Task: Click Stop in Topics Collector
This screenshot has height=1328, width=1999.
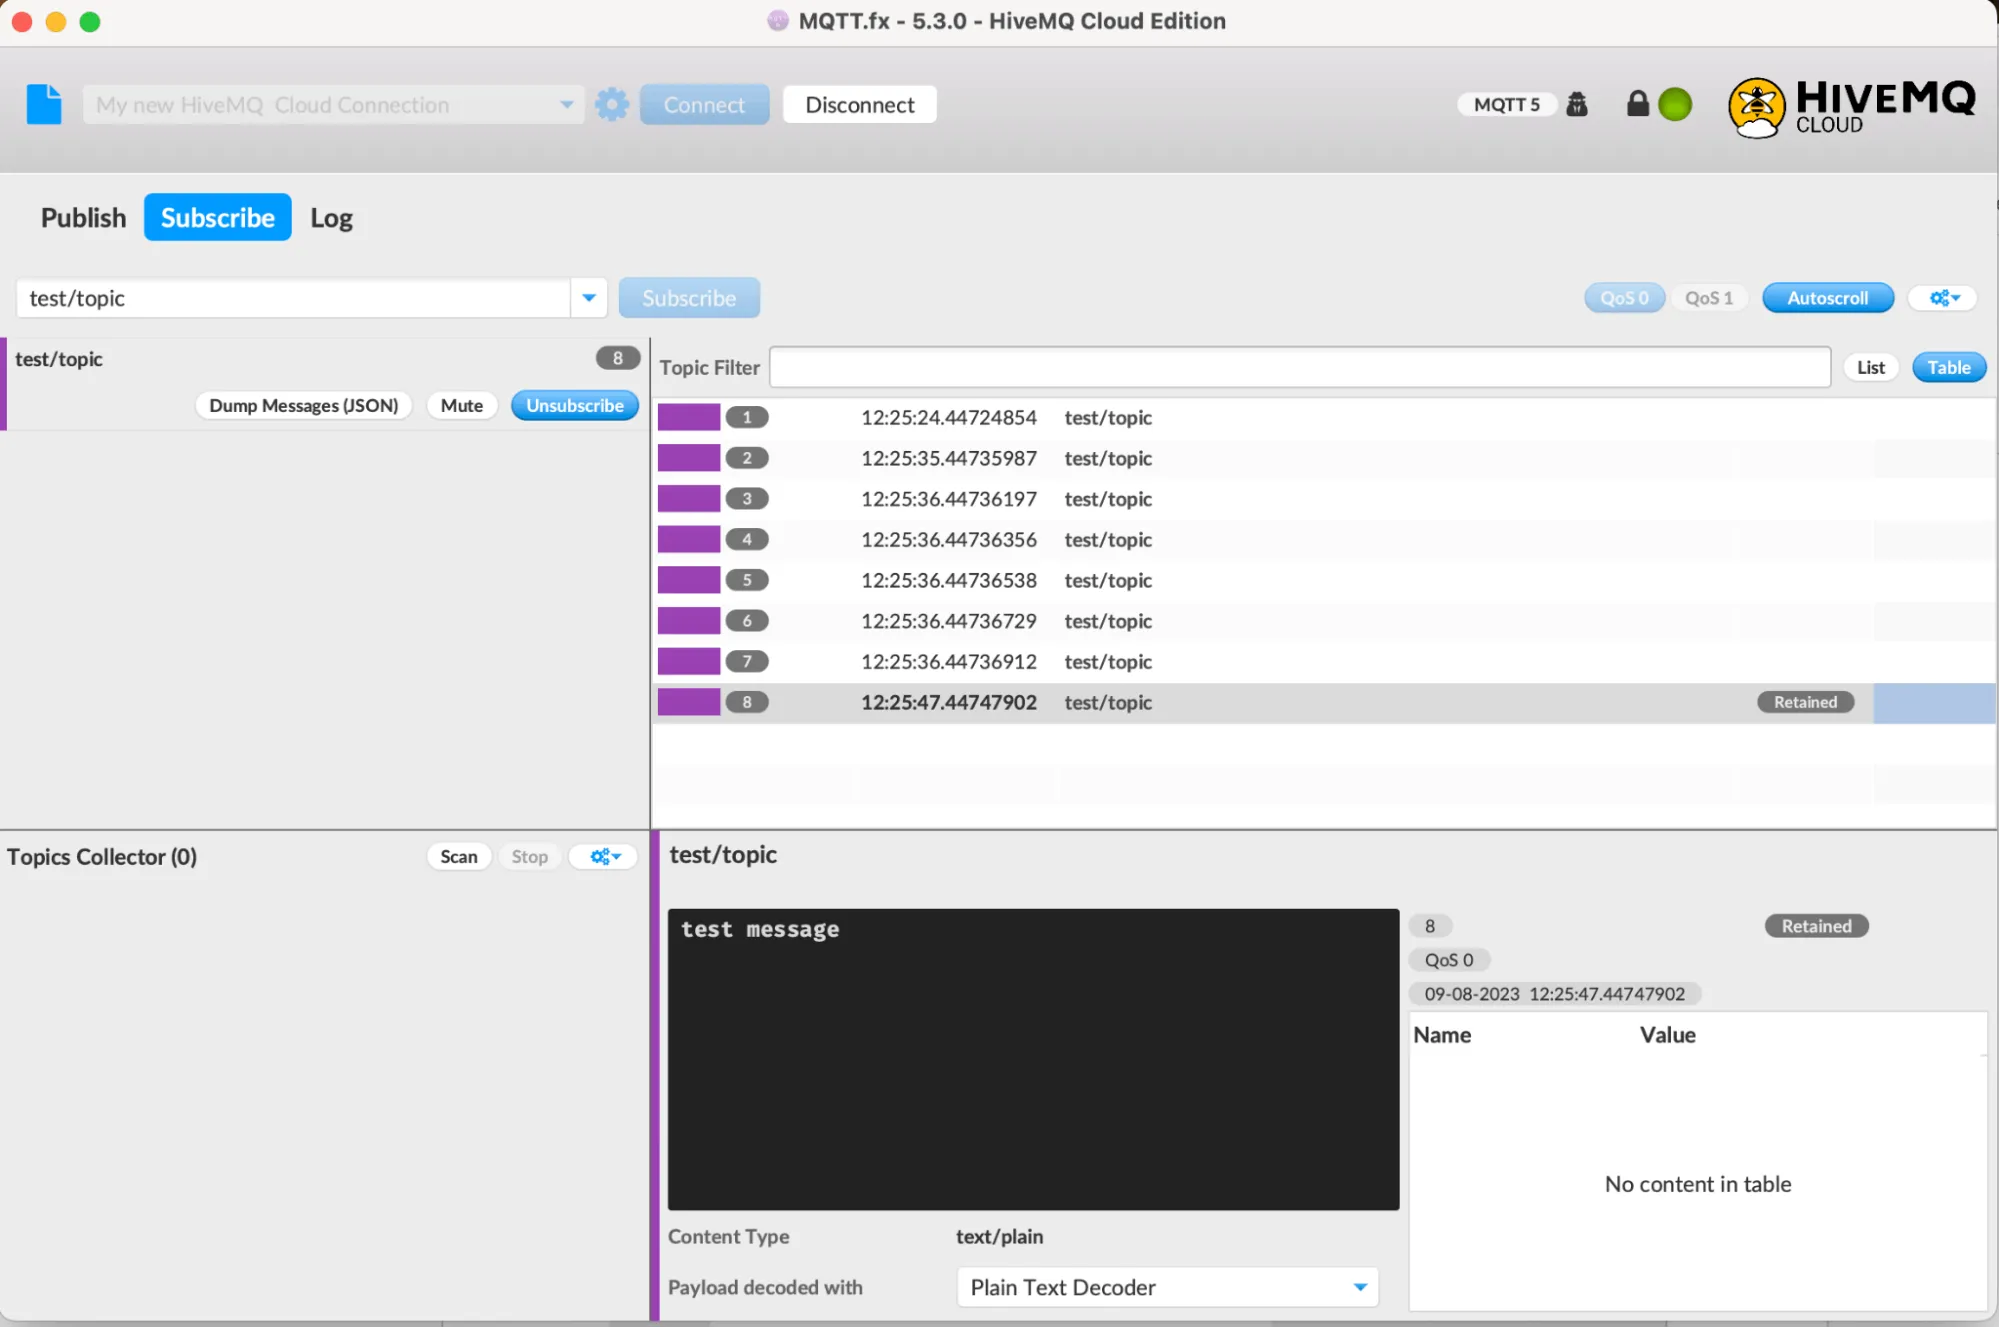Action: [529, 857]
